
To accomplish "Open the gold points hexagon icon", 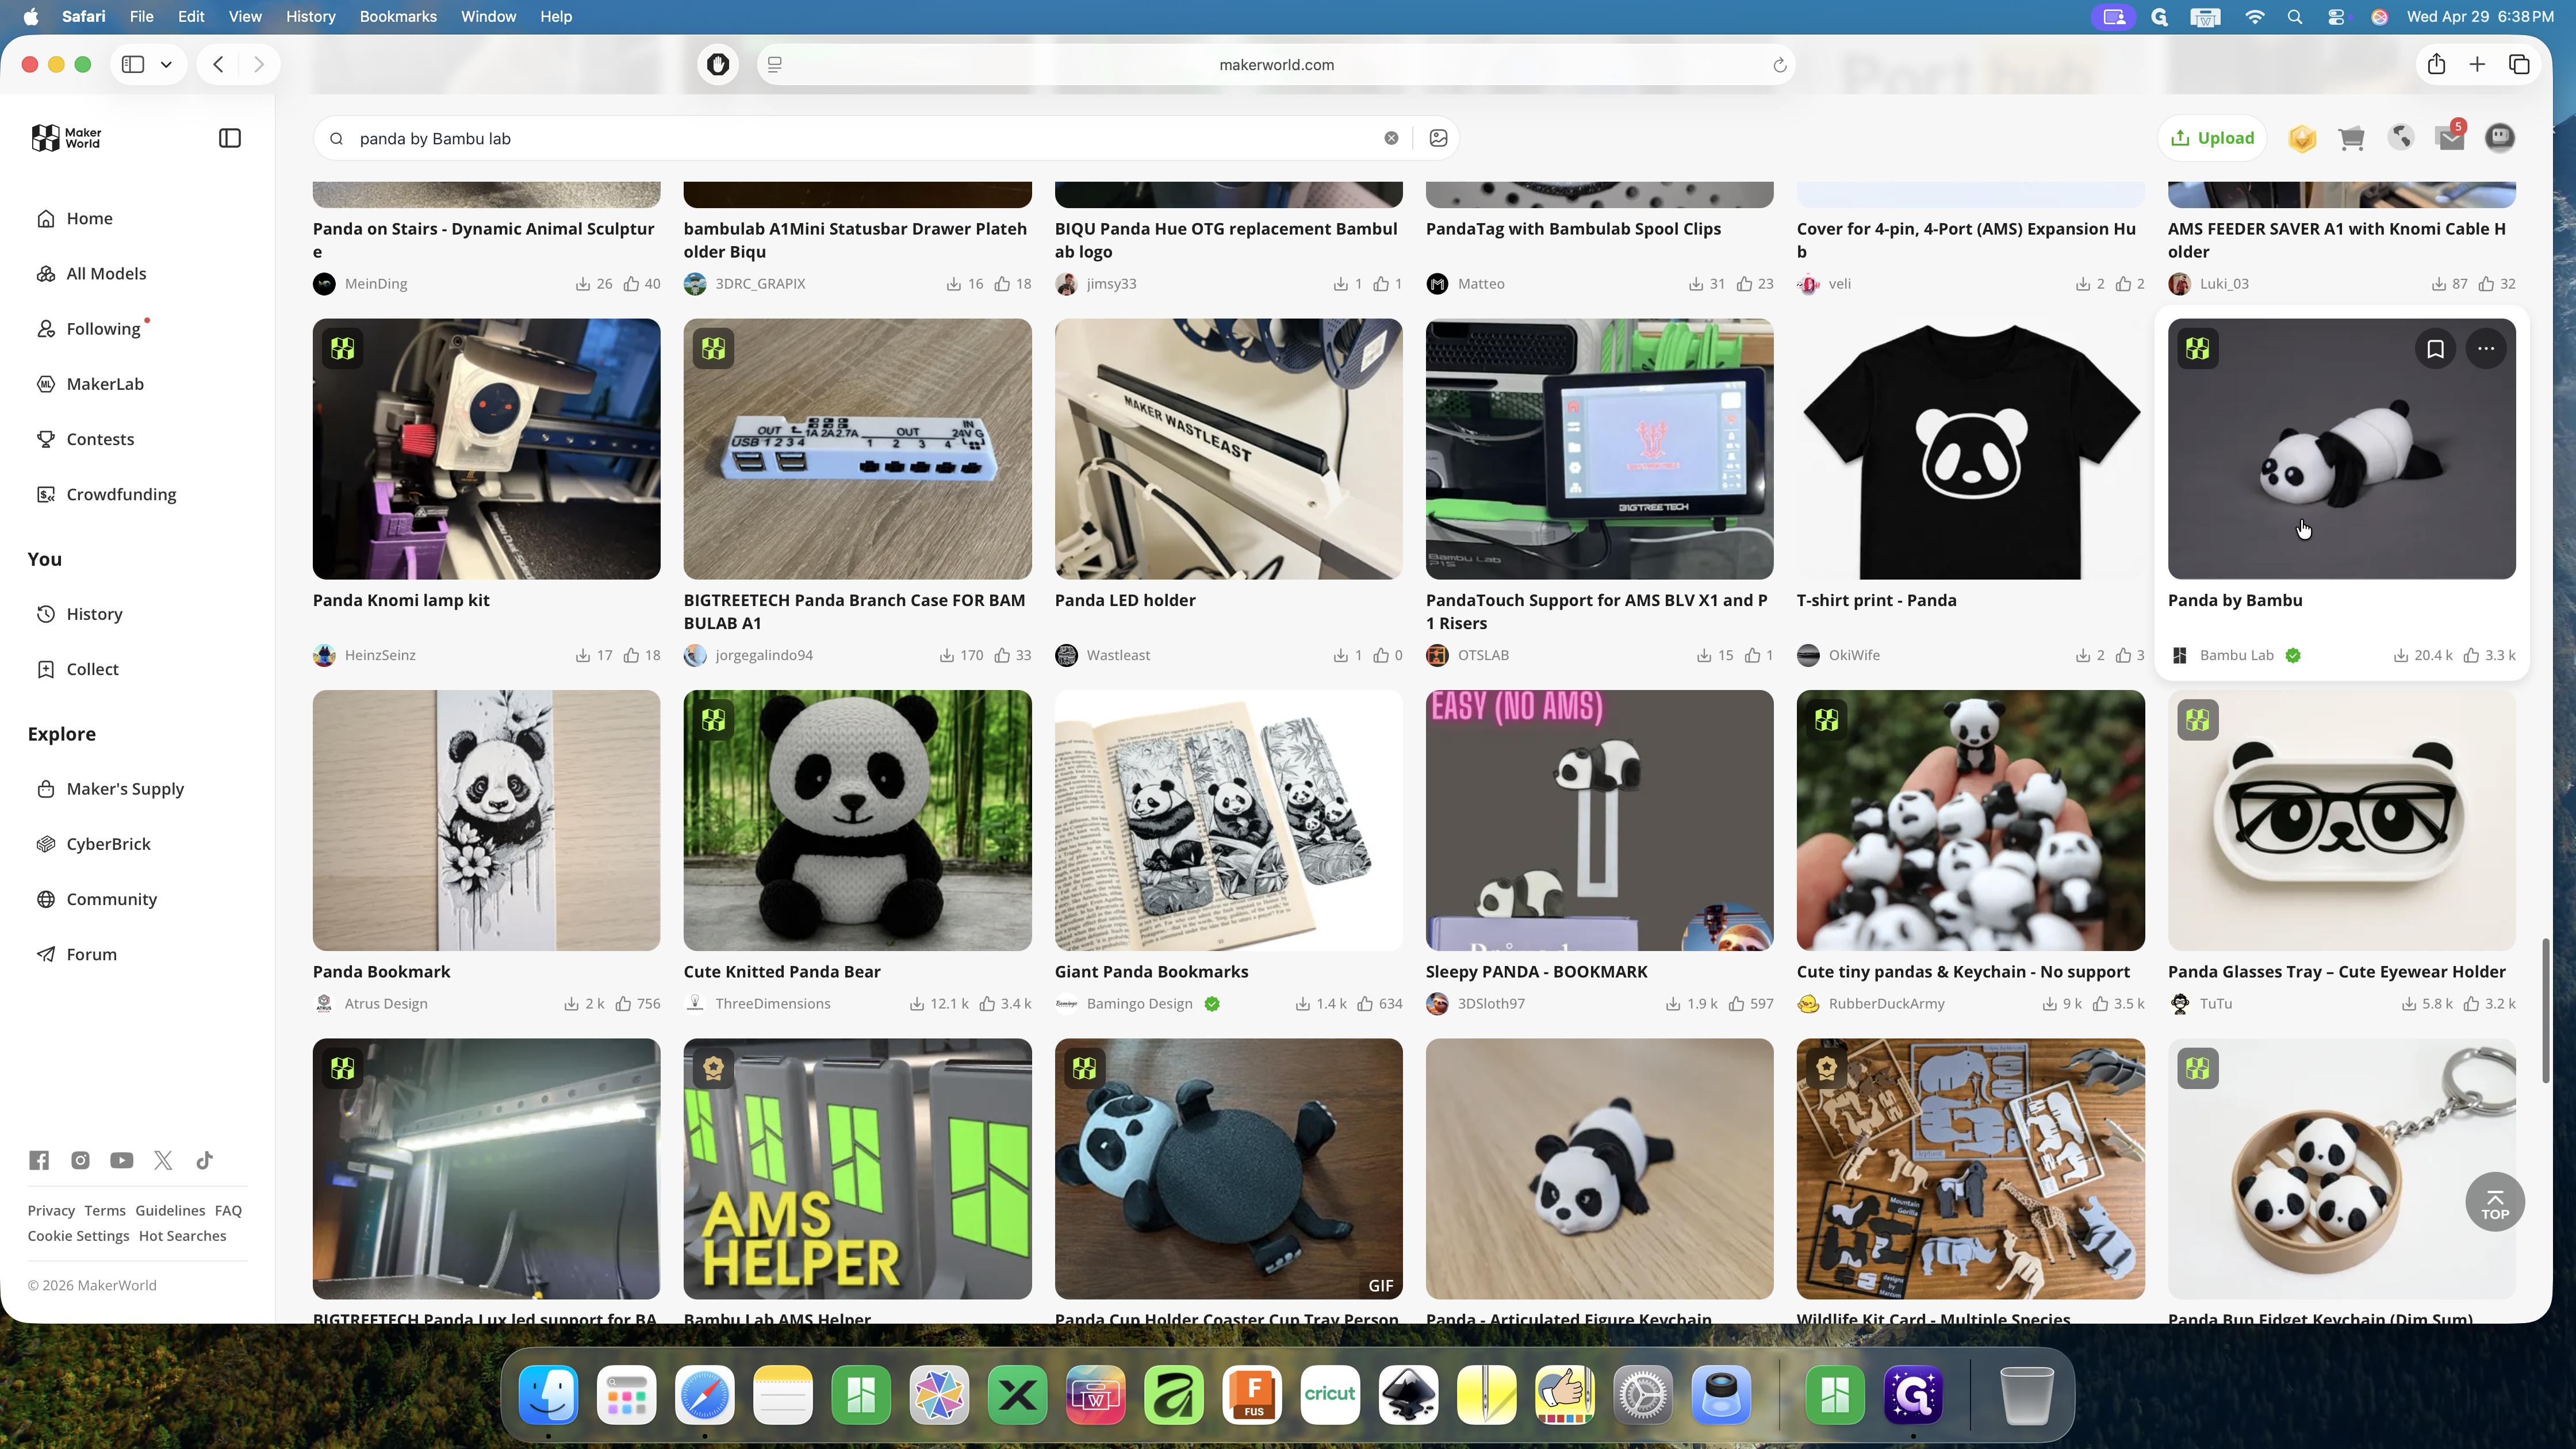I will click(x=2302, y=138).
